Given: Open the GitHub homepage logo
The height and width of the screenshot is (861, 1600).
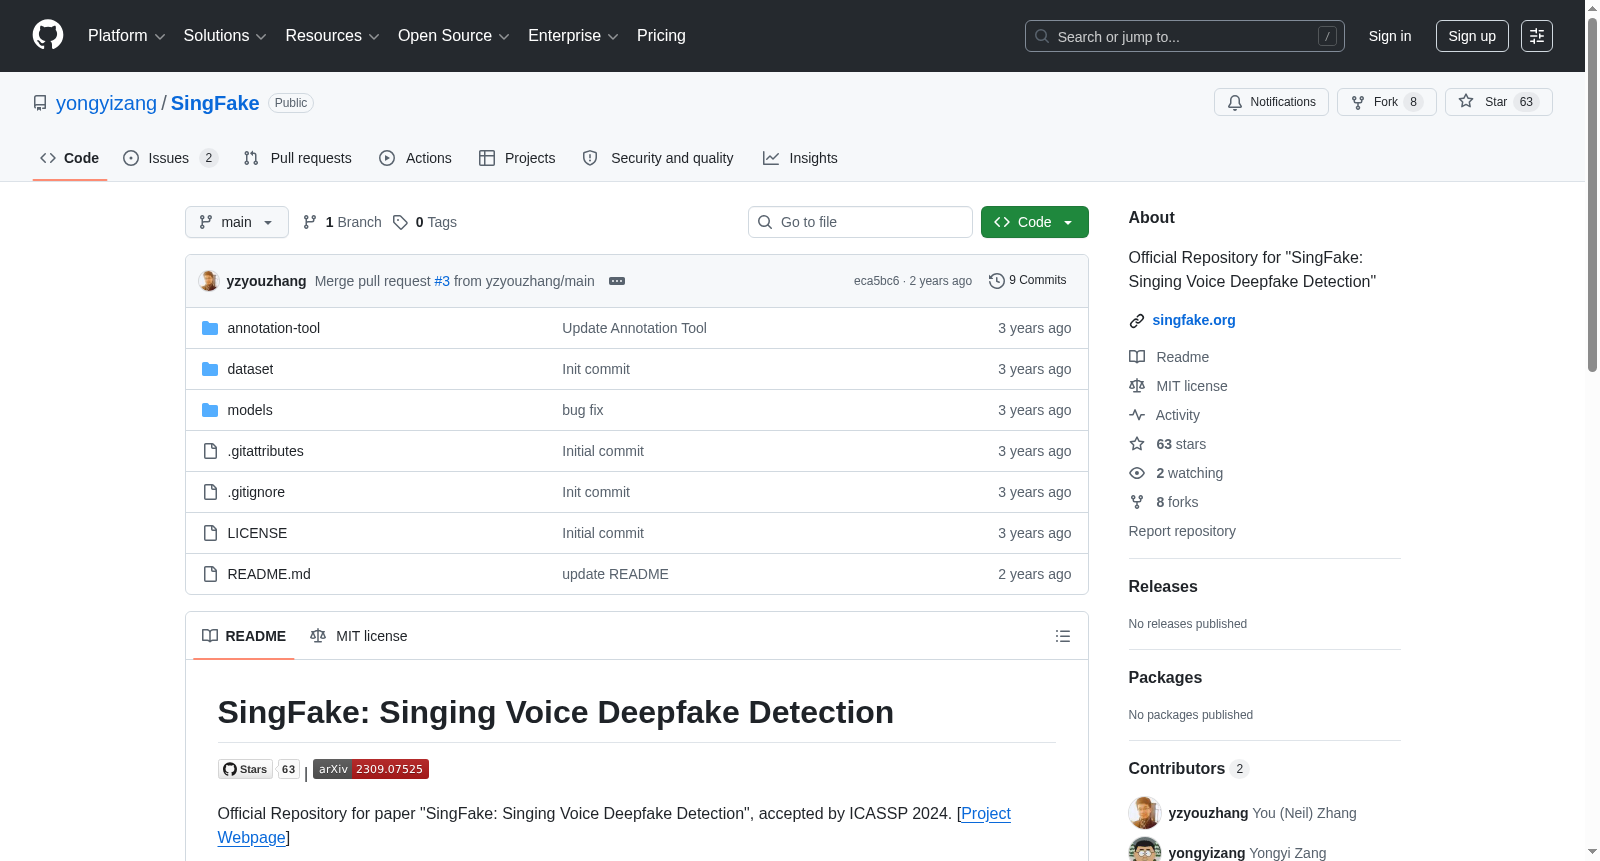Looking at the screenshot, I should pyautogui.click(x=48, y=36).
